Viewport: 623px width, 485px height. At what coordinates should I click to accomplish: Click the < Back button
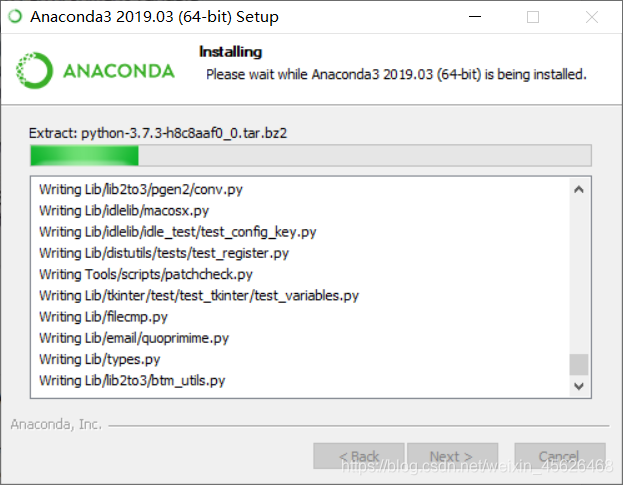point(359,456)
